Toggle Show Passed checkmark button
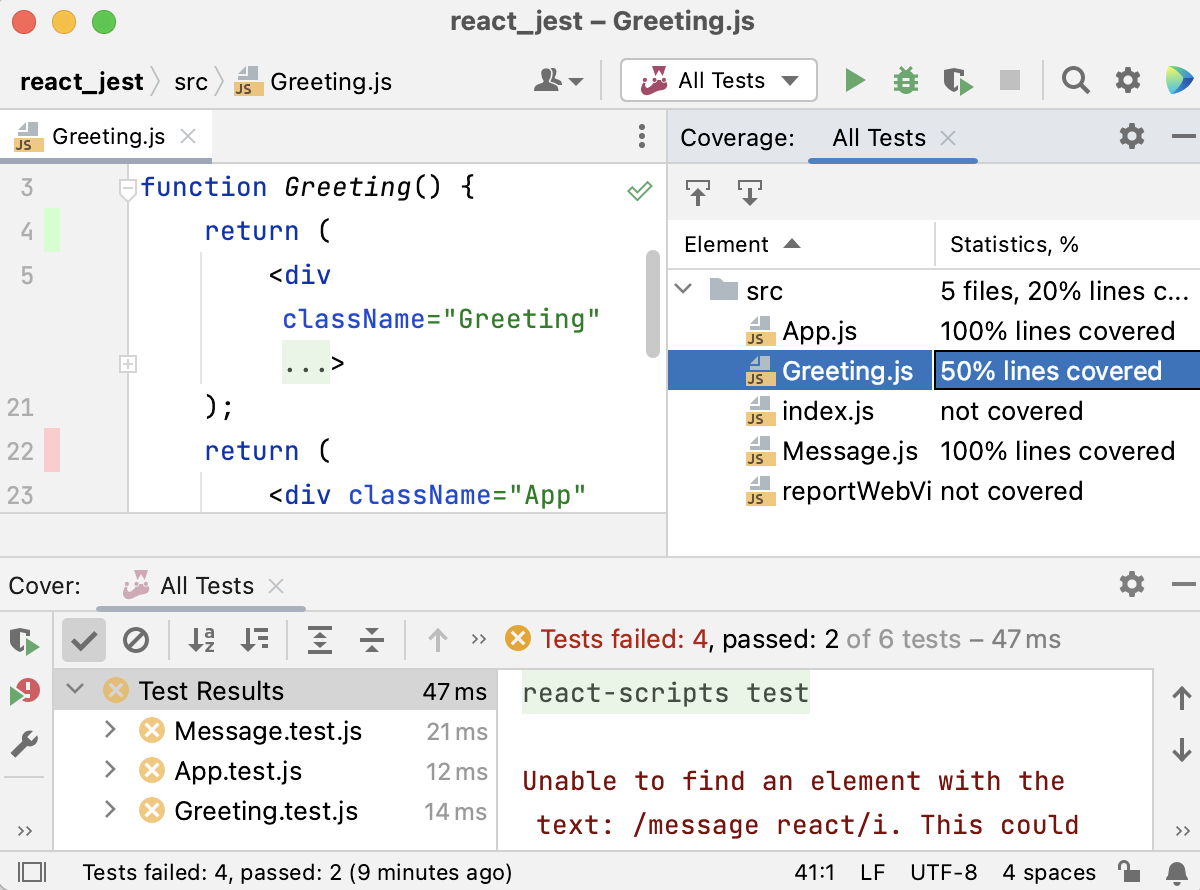Viewport: 1200px width, 890px height. point(83,640)
